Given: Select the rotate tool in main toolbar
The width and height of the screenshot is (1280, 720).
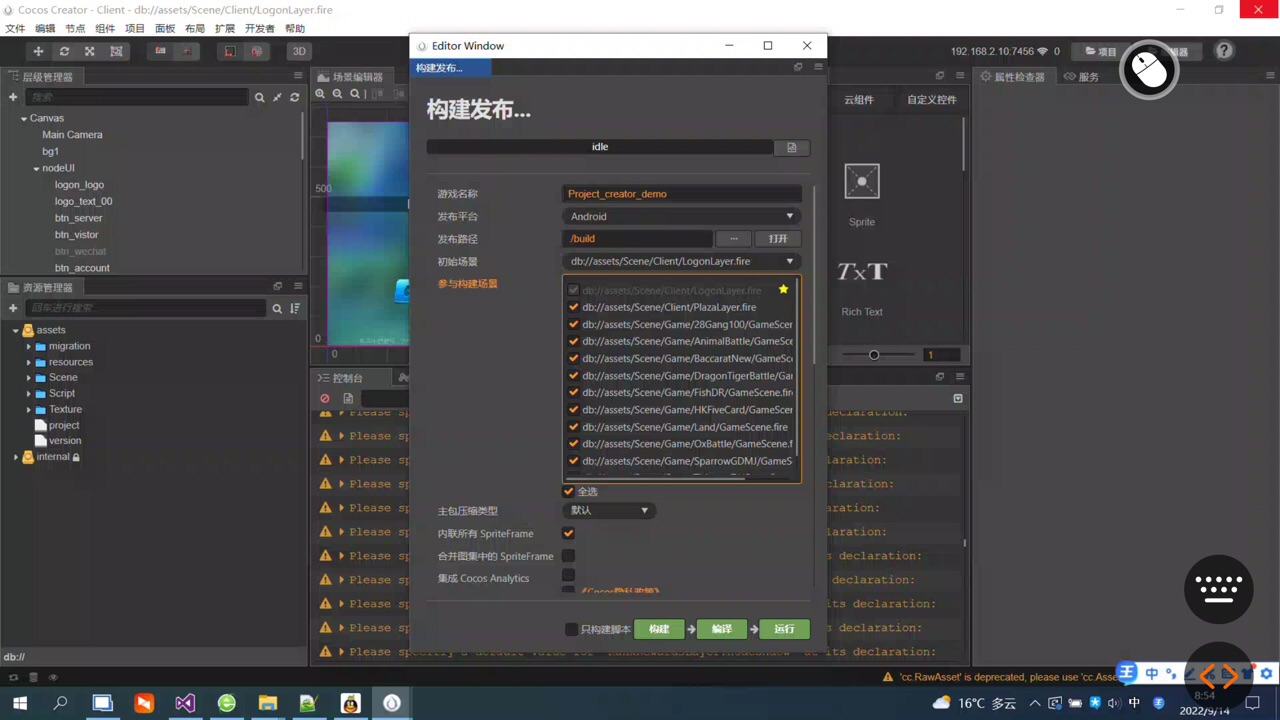Looking at the screenshot, I should pyautogui.click(x=64, y=51).
